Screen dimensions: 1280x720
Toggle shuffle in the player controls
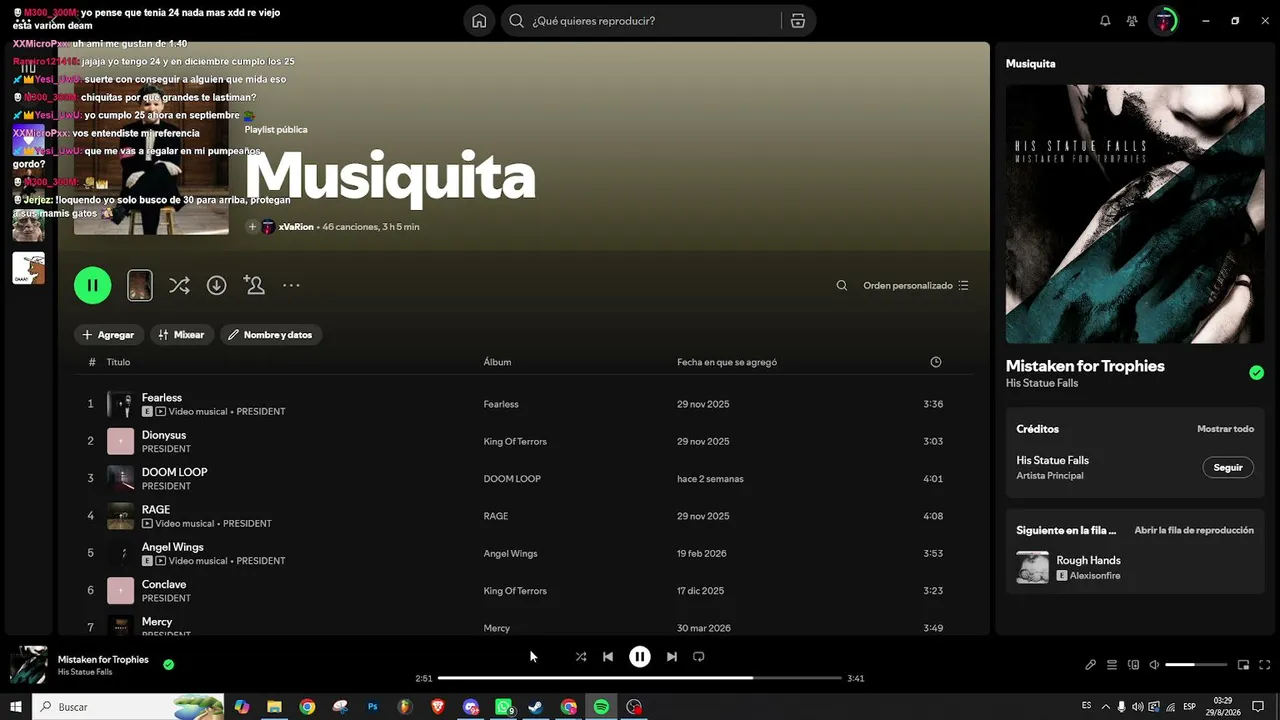tap(580, 657)
